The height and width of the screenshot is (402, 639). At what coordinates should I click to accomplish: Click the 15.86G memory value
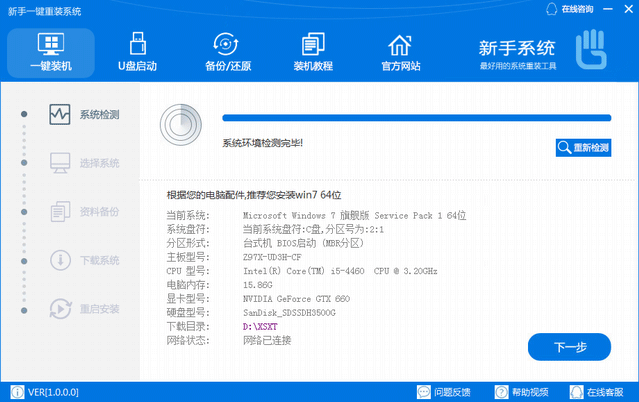[x=258, y=285]
